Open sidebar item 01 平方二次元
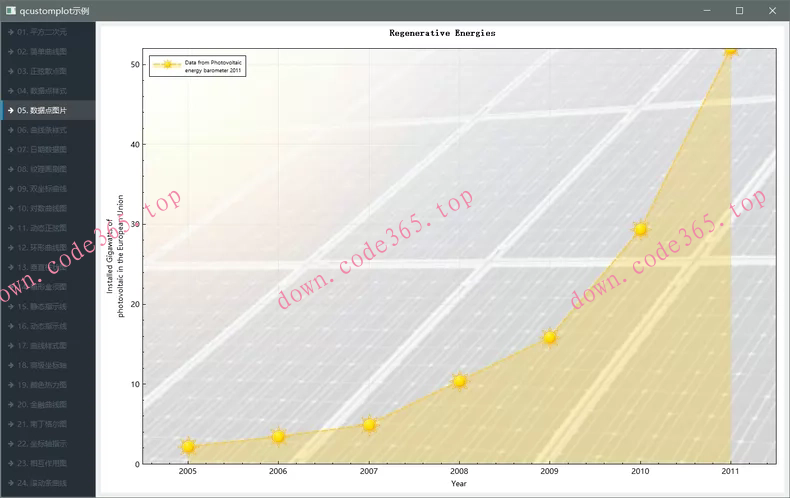Image resolution: width=790 pixels, height=498 pixels. 48,32
